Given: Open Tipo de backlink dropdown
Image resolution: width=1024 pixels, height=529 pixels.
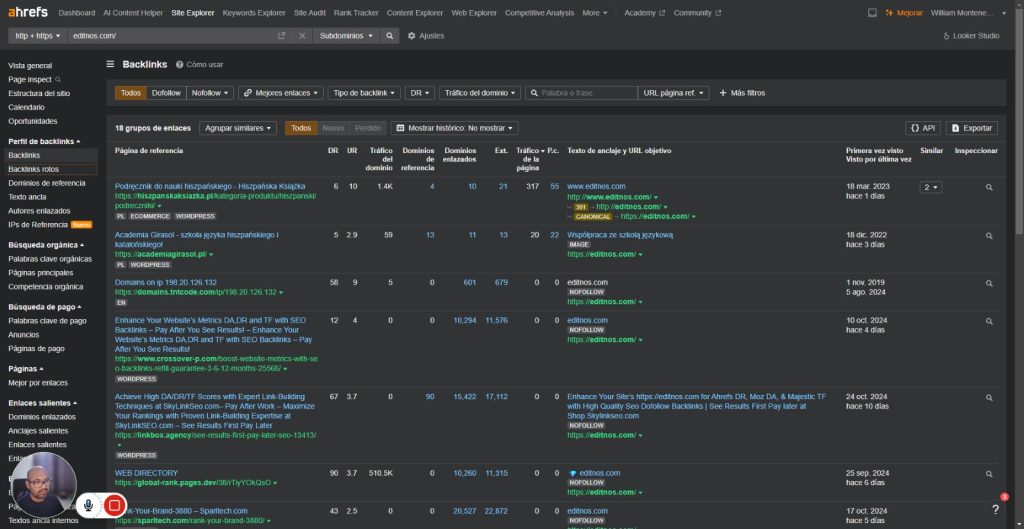Looking at the screenshot, I should [364, 93].
